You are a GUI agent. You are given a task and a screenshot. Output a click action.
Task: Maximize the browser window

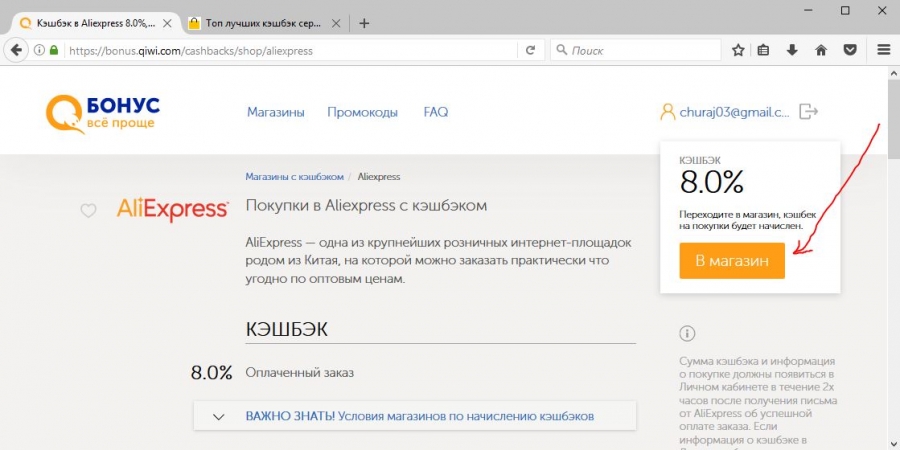(x=845, y=10)
